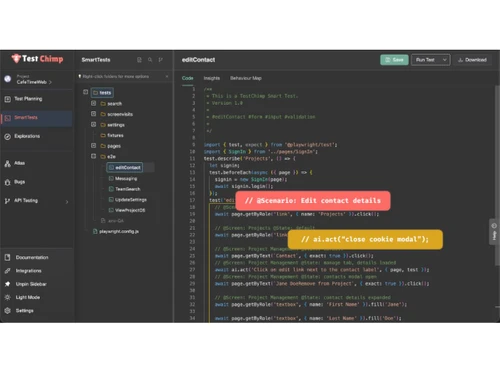Click the Bugs sidebar icon
Screen dimensions: 500x375
point(7,182)
